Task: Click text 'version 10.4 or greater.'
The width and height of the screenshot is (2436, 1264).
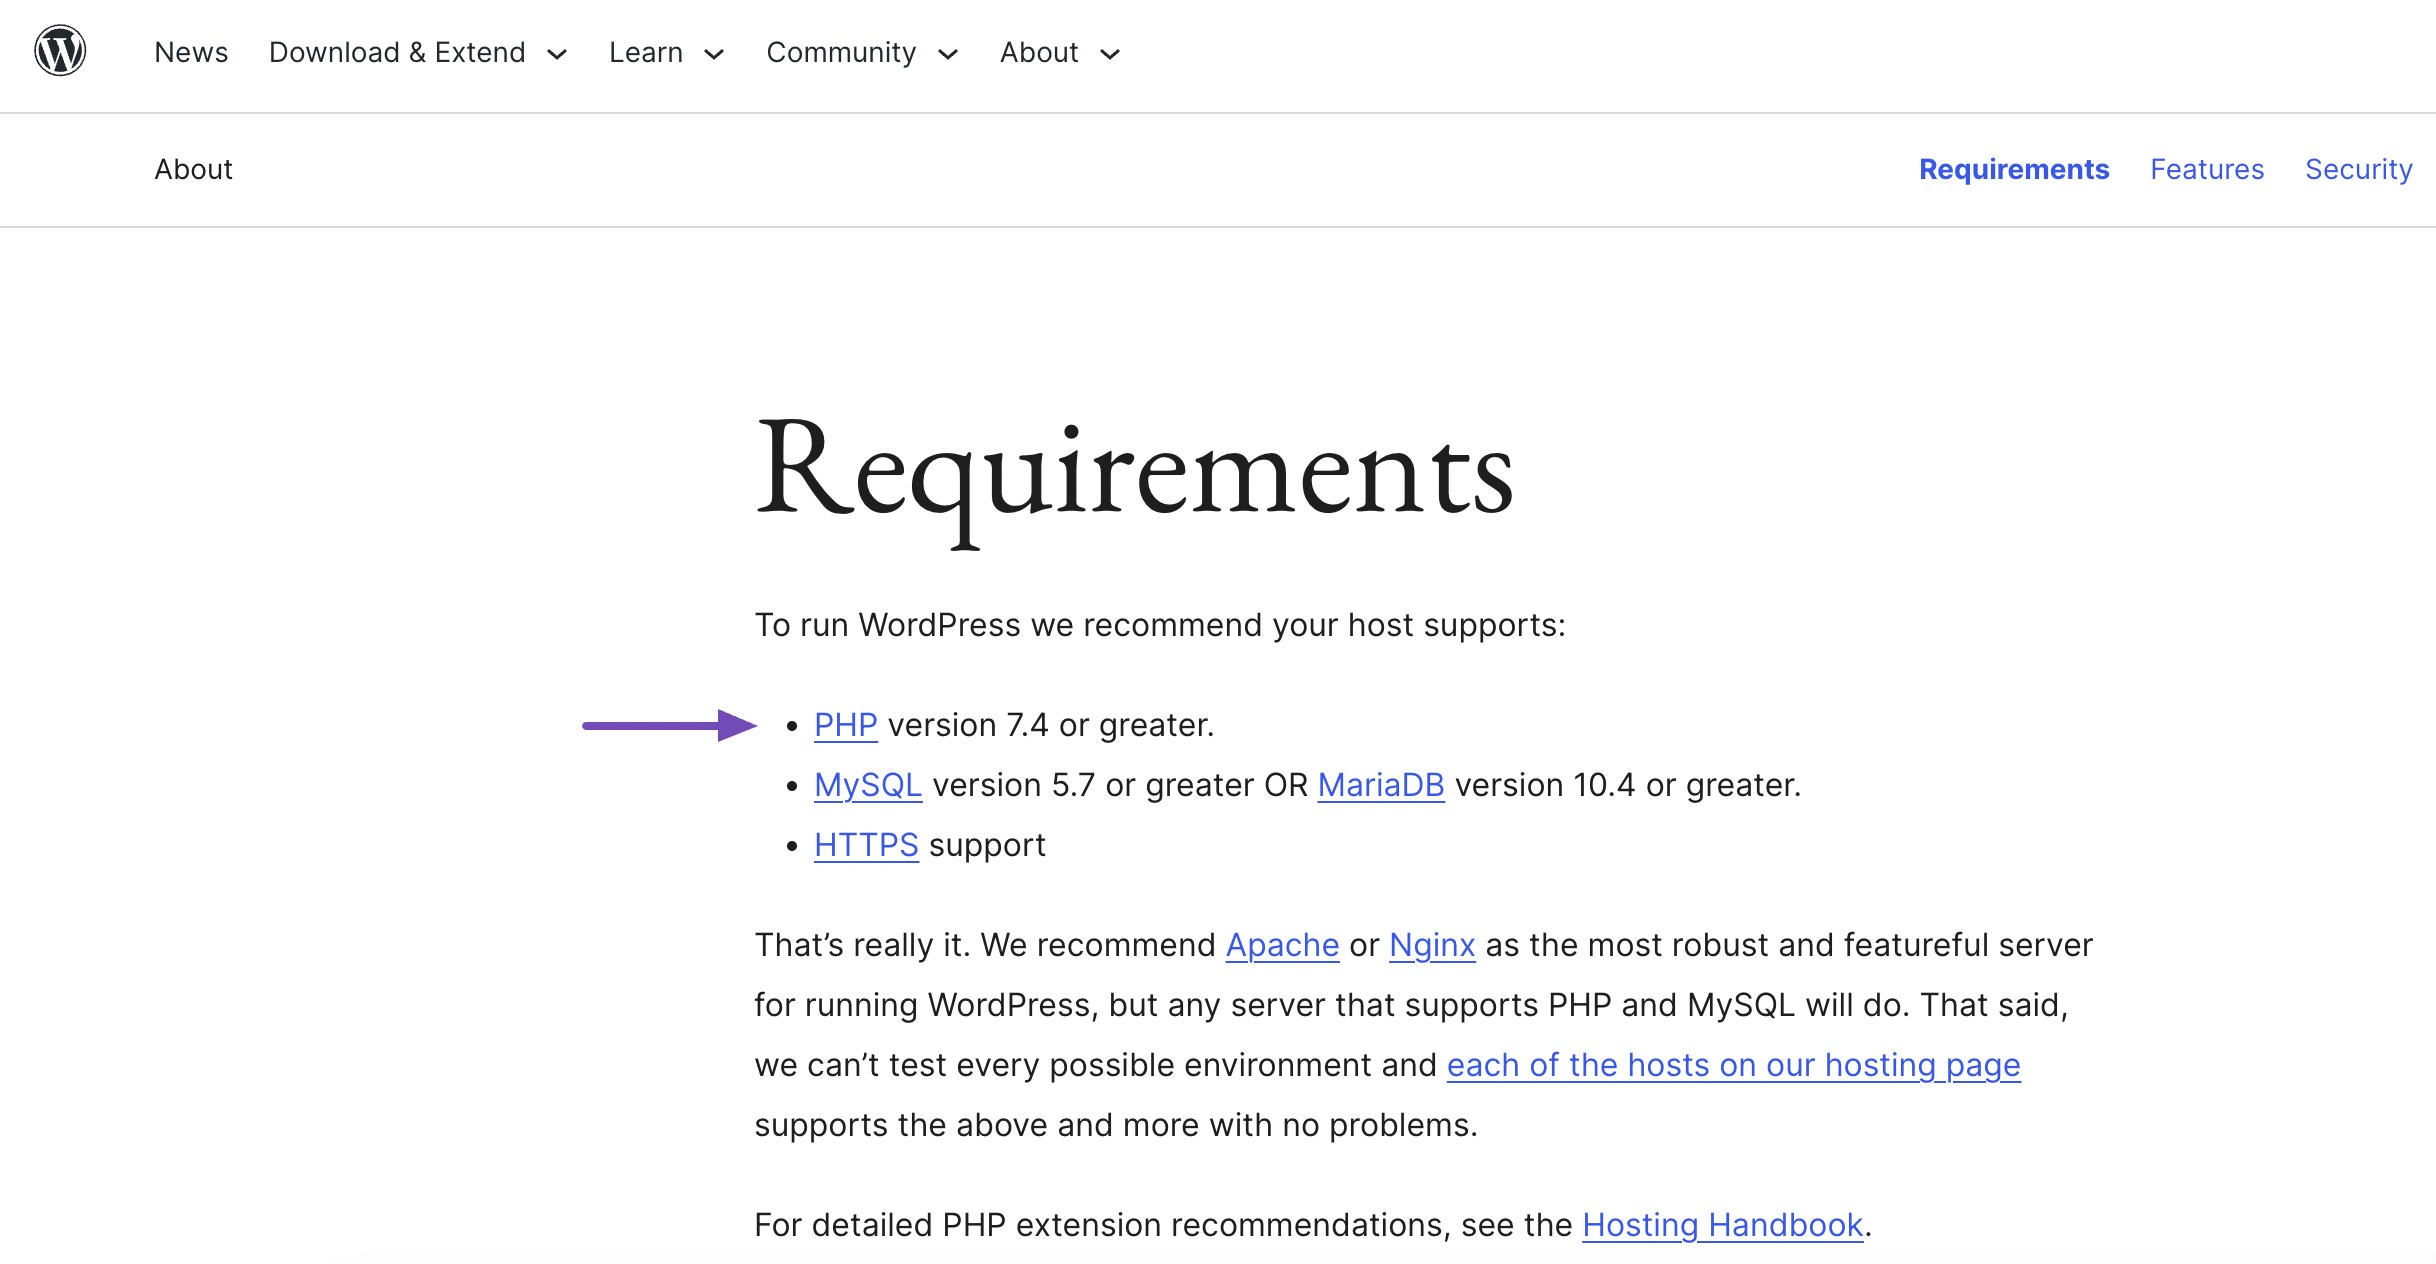Action: (1628, 785)
